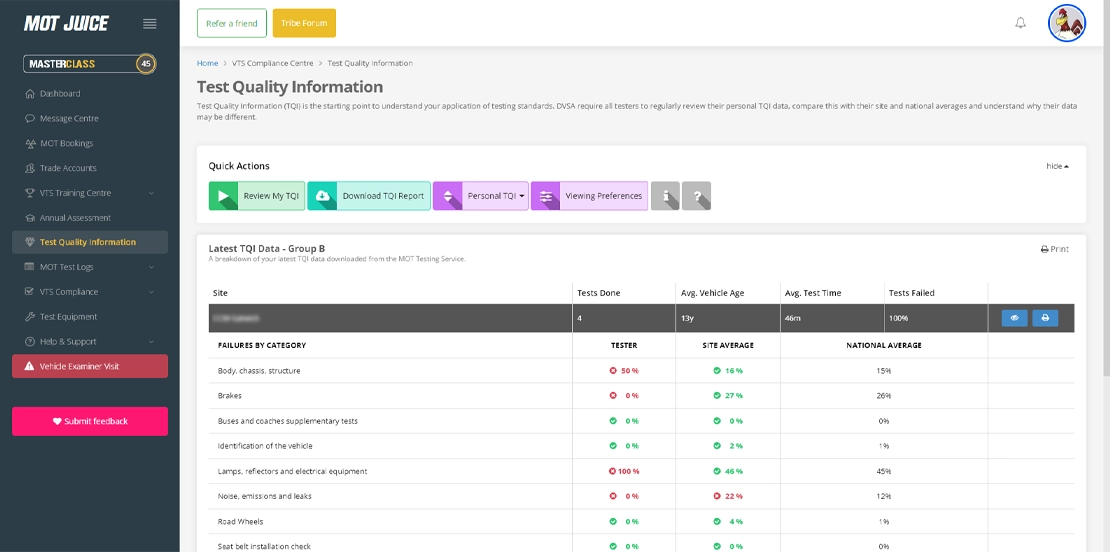Open the Tribe Forum button
The image size is (1110, 552).
[304, 23]
